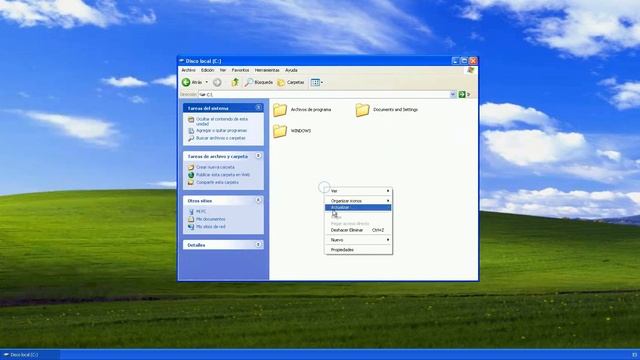The width and height of the screenshot is (640, 360).
Task: Open the Herramientas menu
Action: 267,70
